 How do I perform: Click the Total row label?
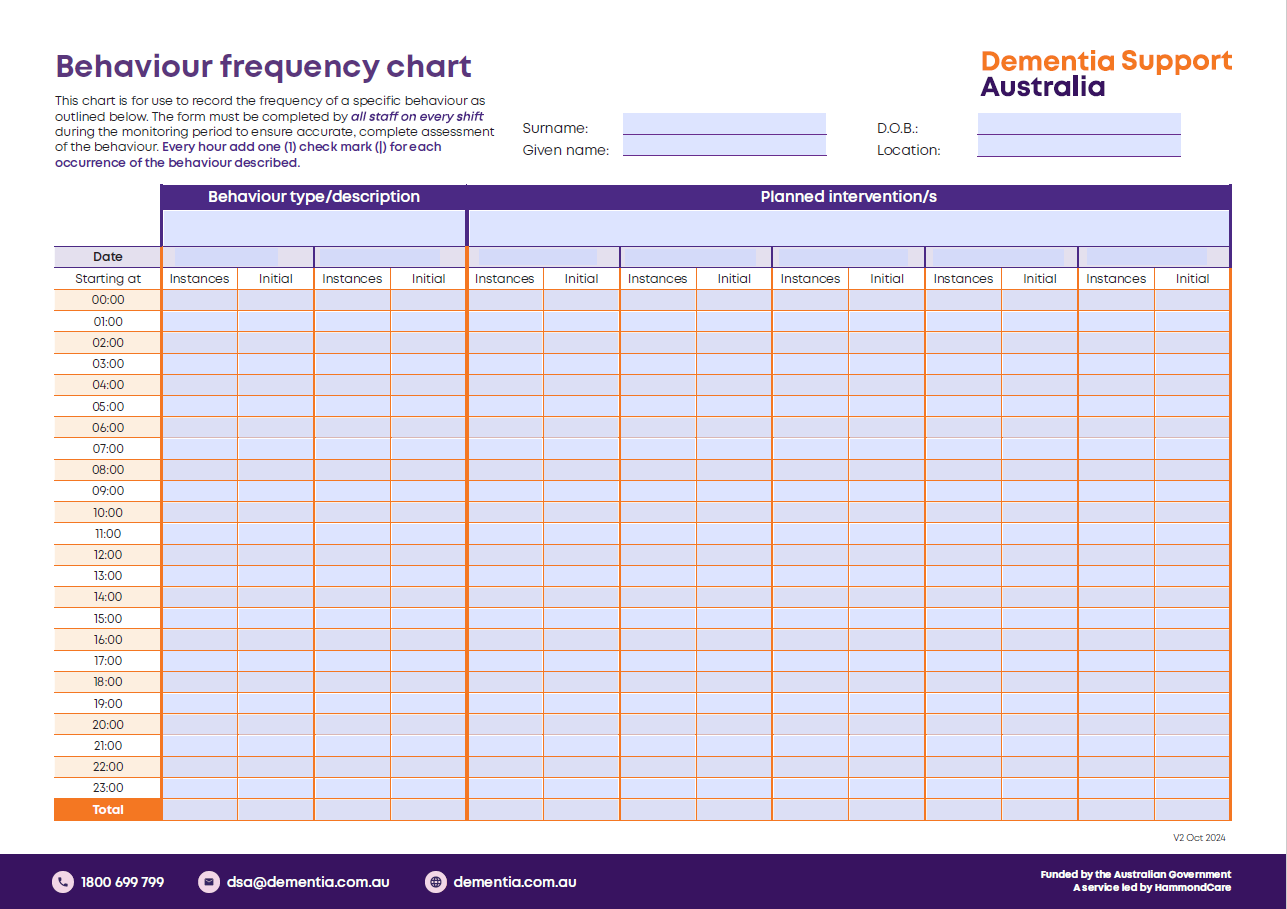[108, 809]
